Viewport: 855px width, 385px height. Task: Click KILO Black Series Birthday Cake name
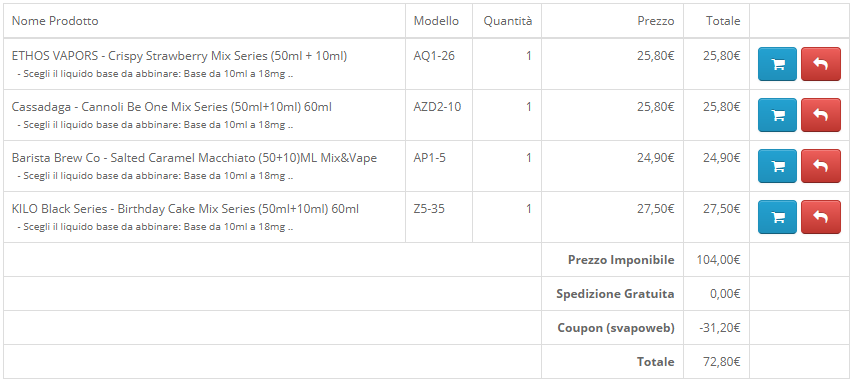185,209
